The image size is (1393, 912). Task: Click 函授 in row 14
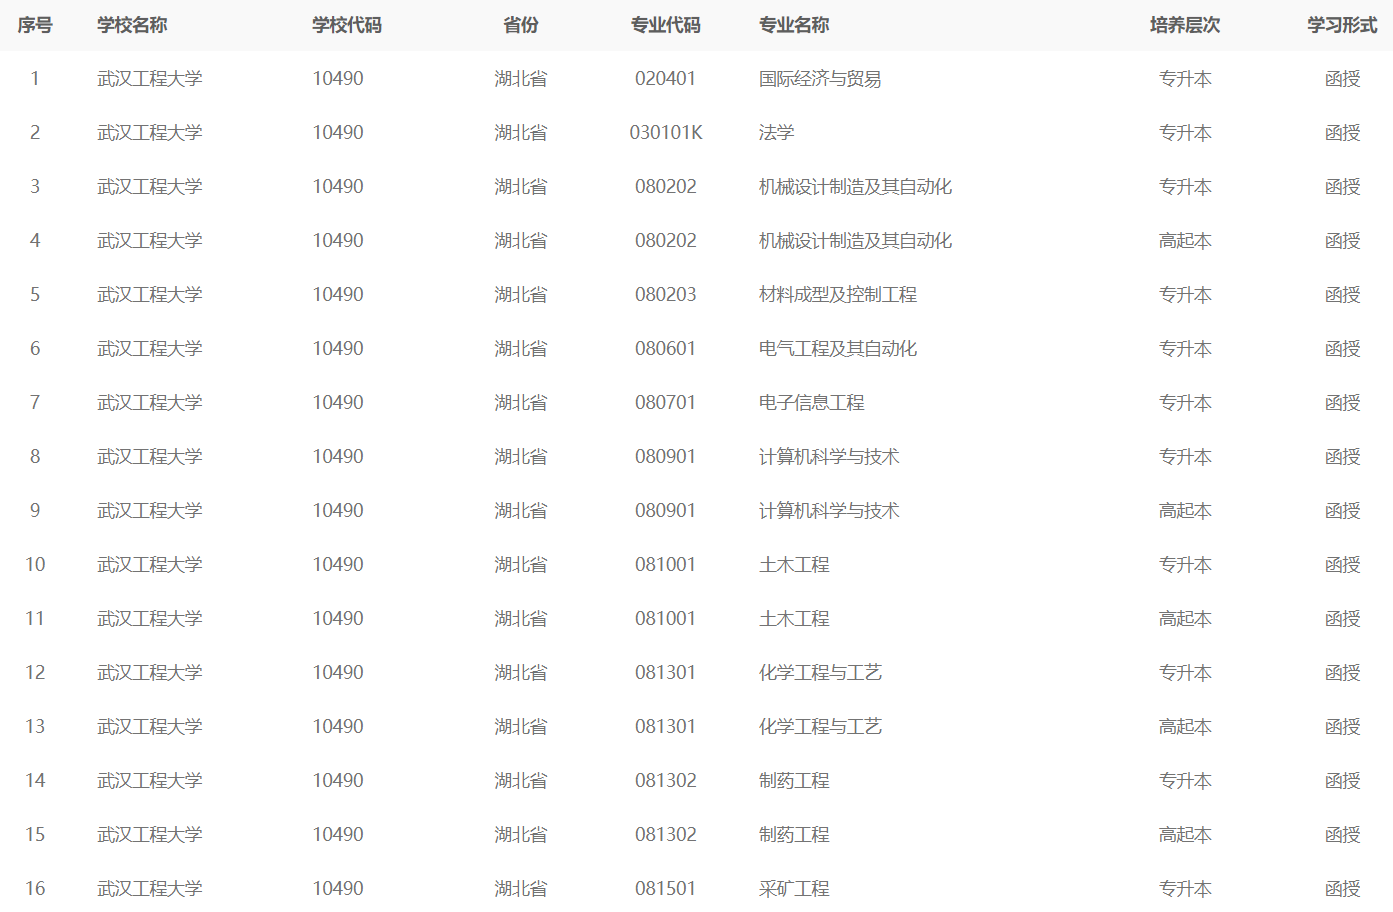[1342, 781]
